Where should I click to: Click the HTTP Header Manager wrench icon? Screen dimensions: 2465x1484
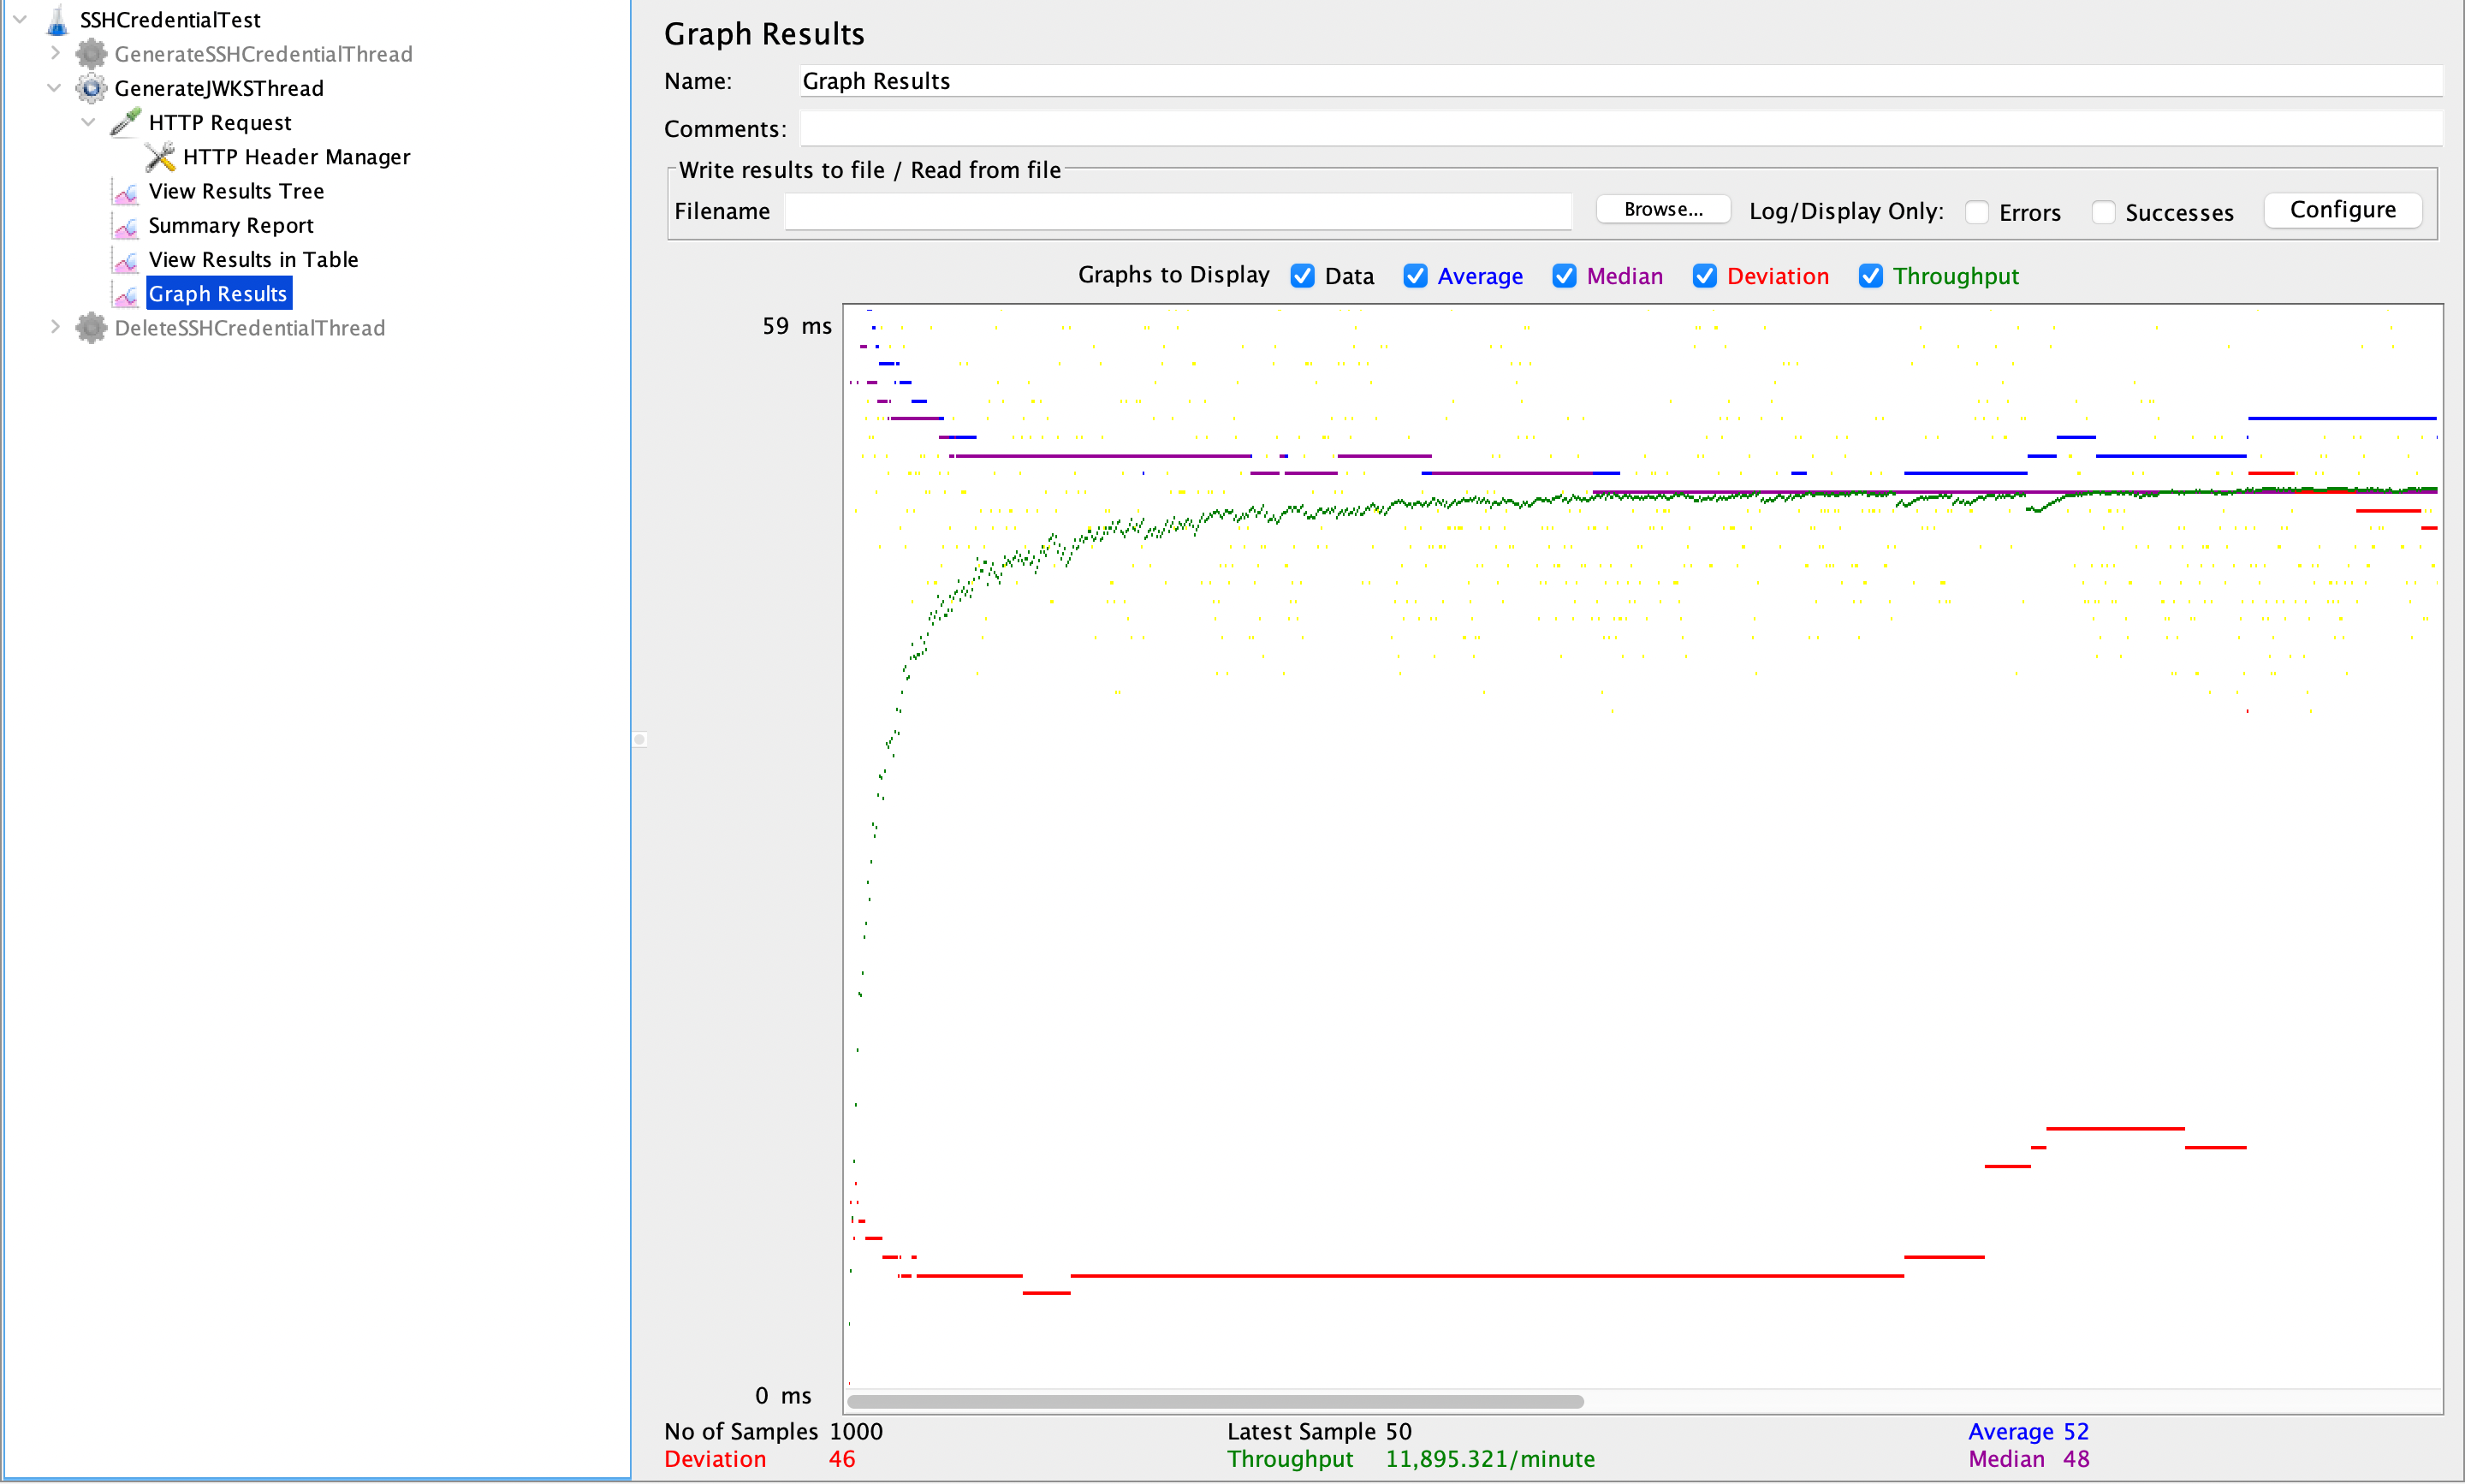coord(160,157)
